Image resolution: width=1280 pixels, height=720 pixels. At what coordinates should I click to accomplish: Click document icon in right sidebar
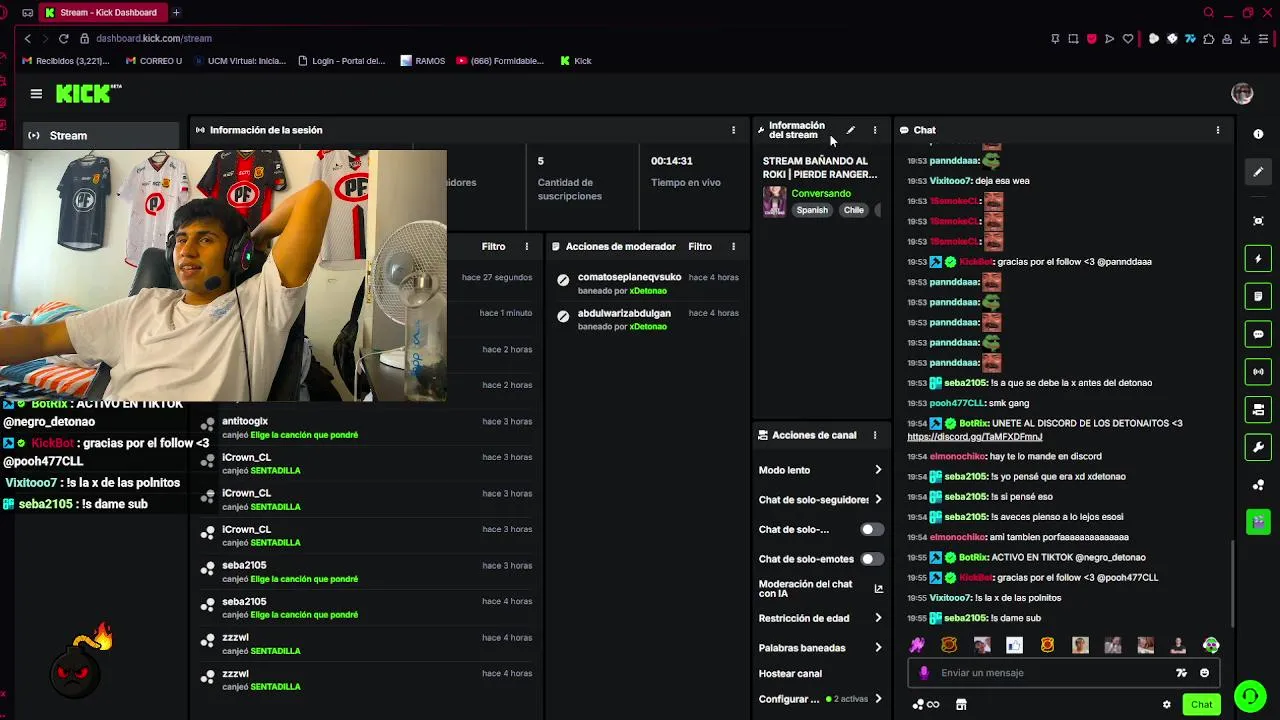click(x=1258, y=297)
